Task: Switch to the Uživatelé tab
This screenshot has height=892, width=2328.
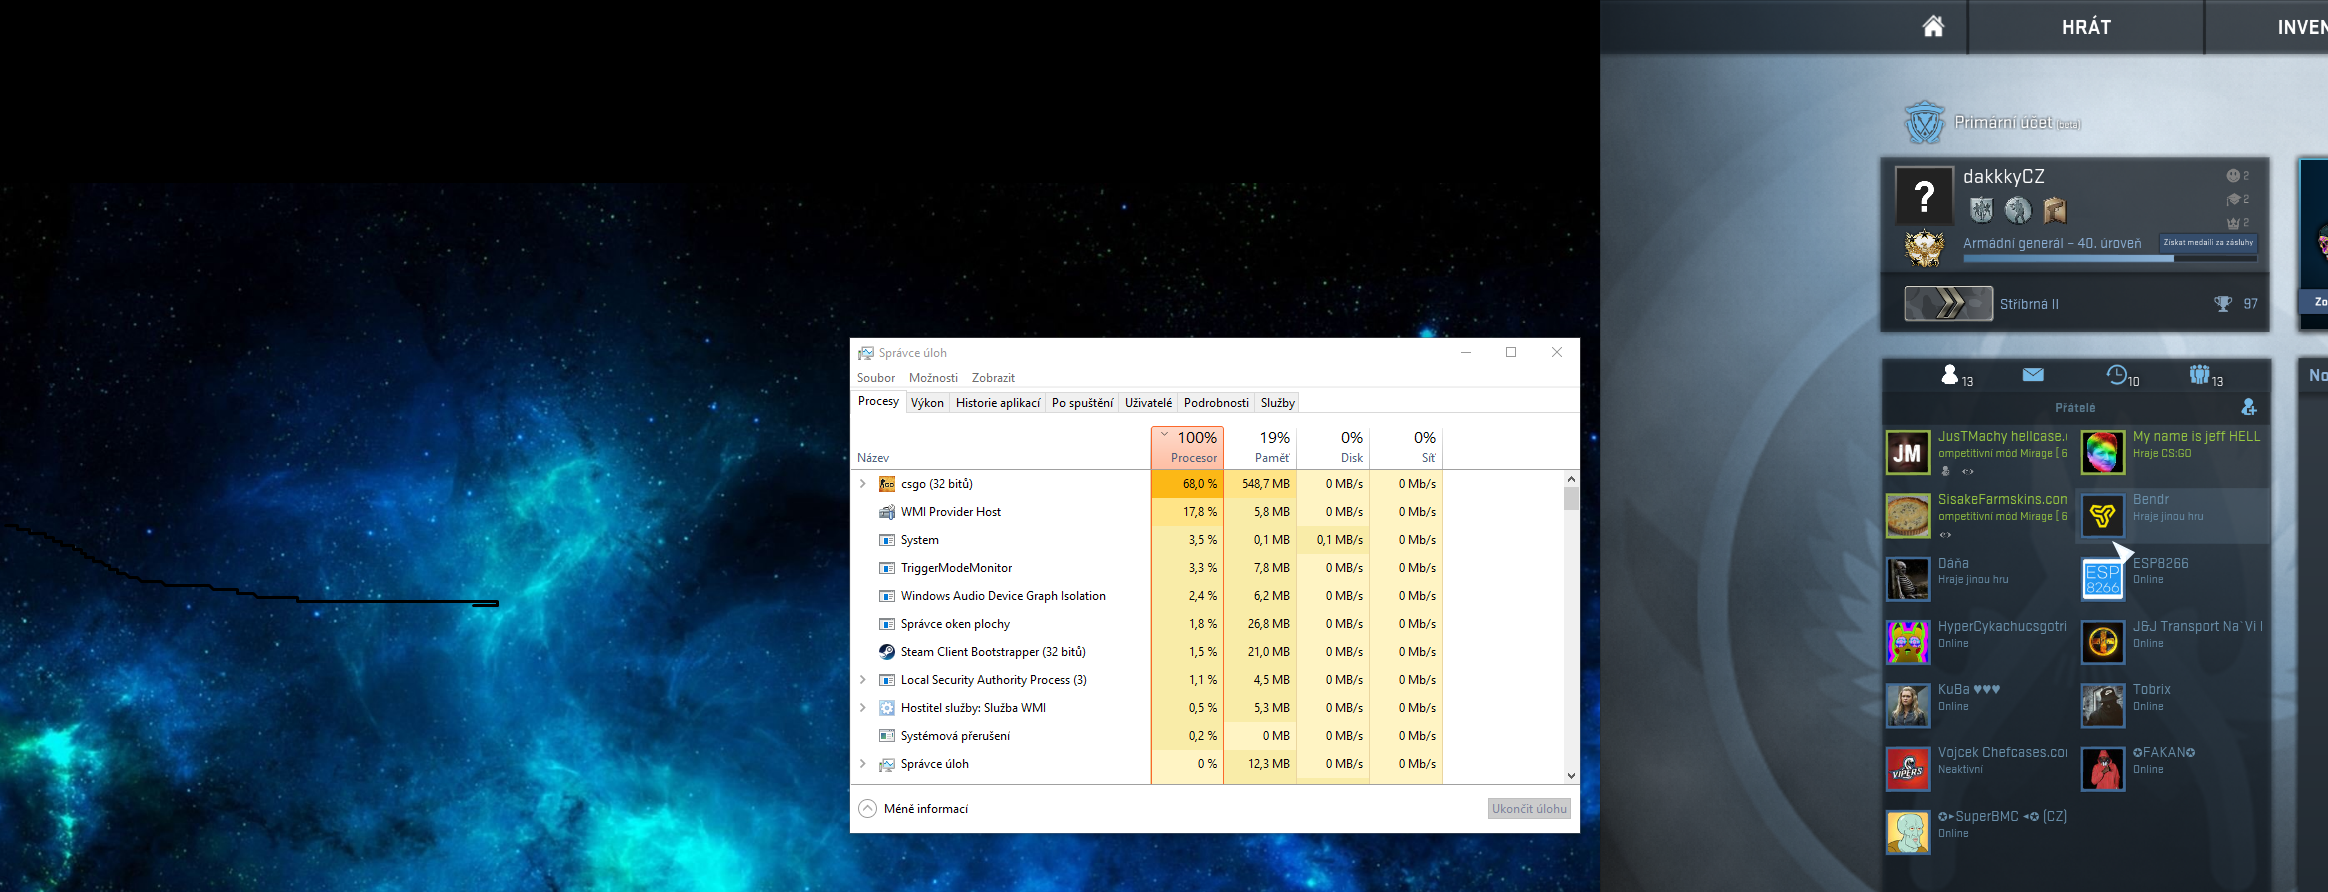Action: pos(1148,403)
